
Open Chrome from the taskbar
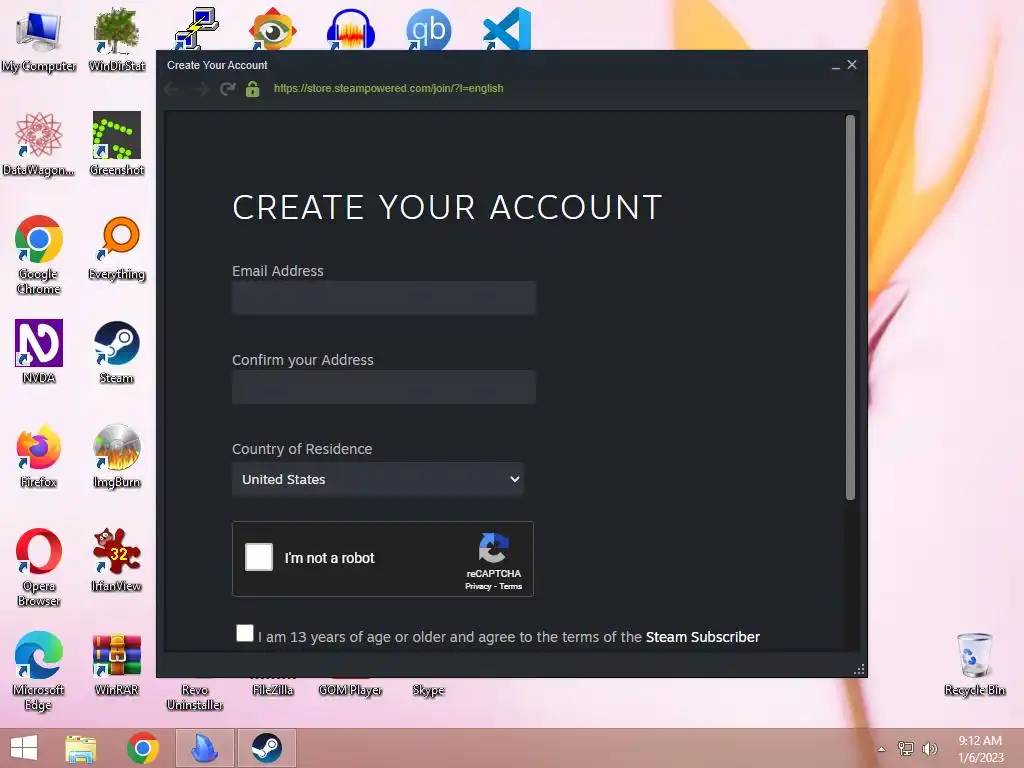pyautogui.click(x=142, y=748)
